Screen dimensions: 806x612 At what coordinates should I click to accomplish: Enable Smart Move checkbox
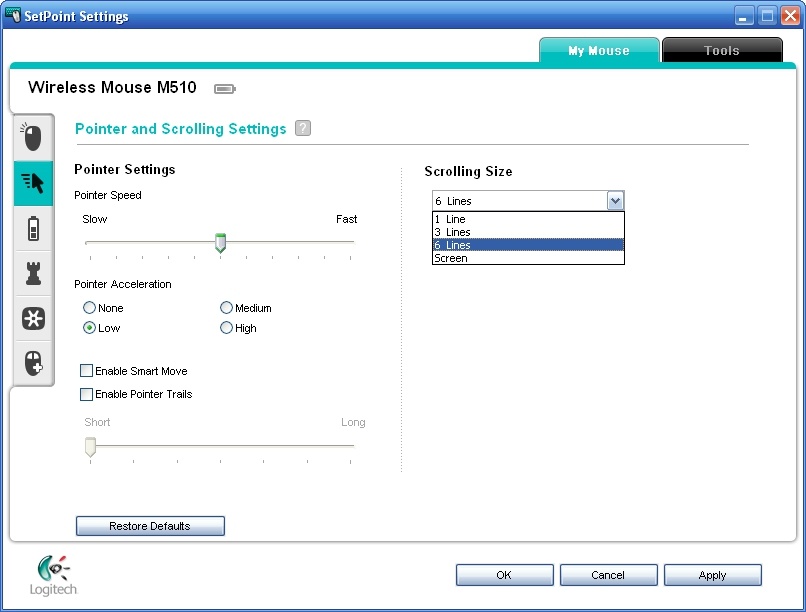click(x=86, y=370)
